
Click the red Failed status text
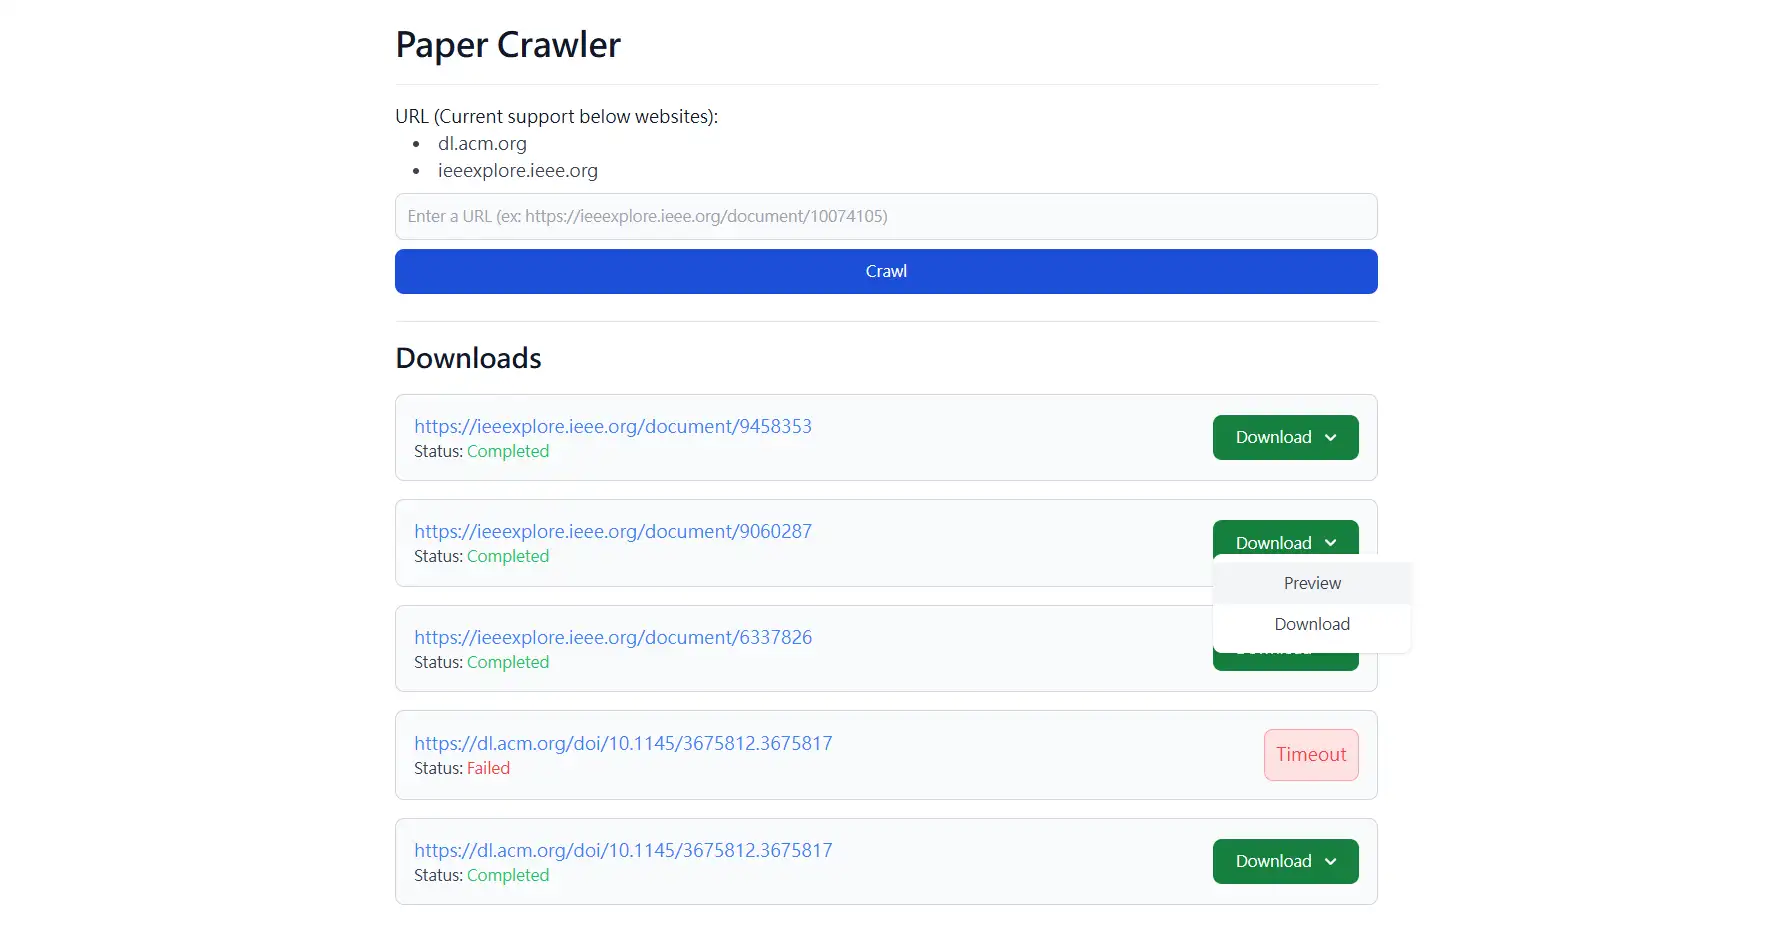coord(488,769)
